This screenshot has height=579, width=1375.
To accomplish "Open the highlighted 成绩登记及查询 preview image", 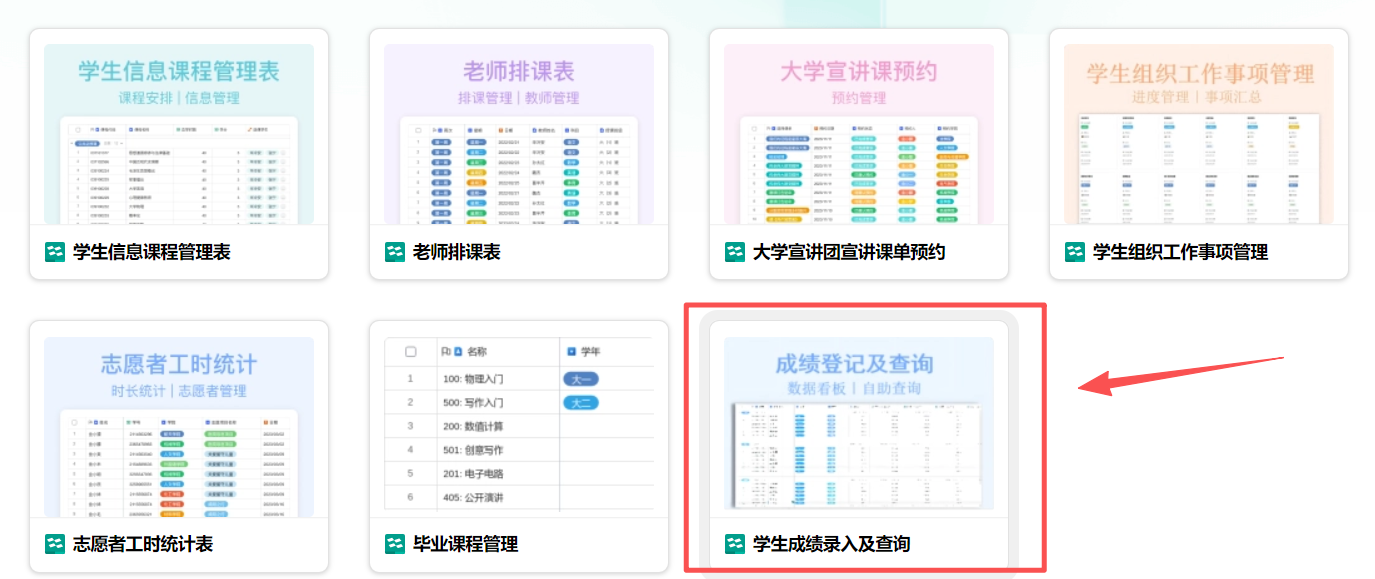I will point(858,424).
